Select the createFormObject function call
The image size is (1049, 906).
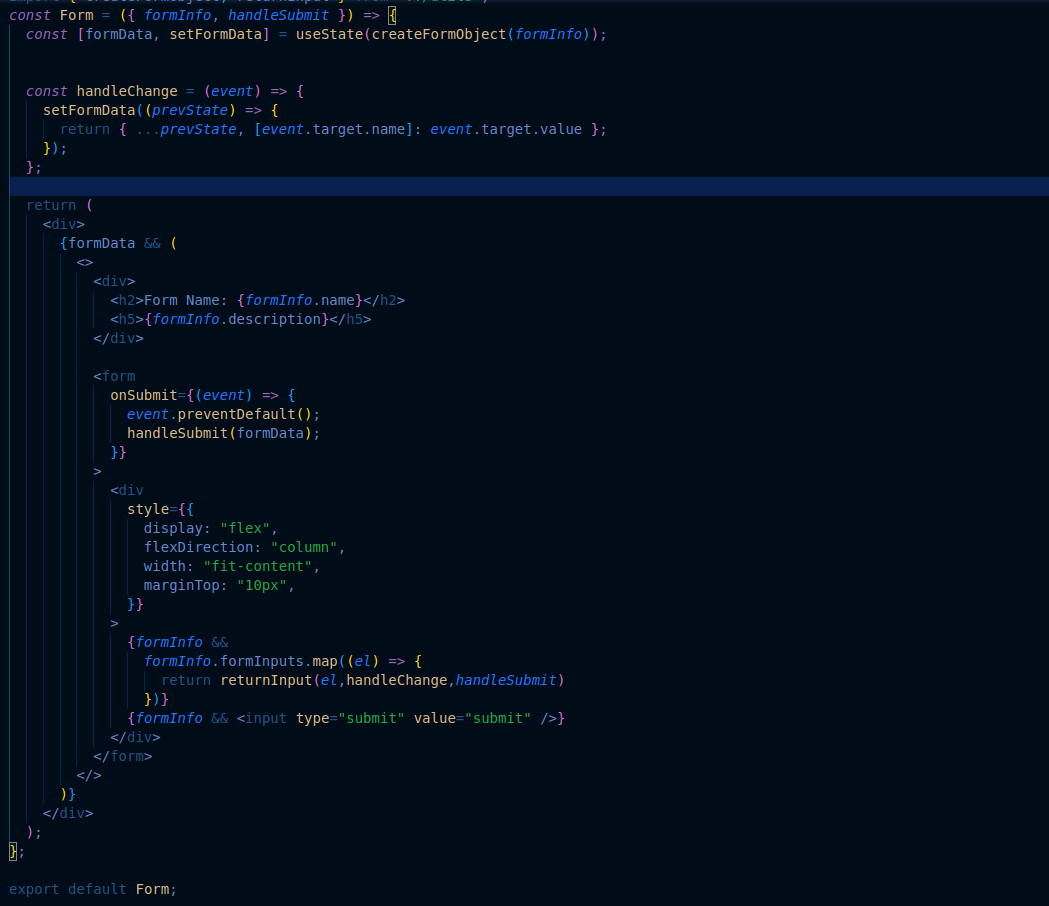click(x=439, y=34)
